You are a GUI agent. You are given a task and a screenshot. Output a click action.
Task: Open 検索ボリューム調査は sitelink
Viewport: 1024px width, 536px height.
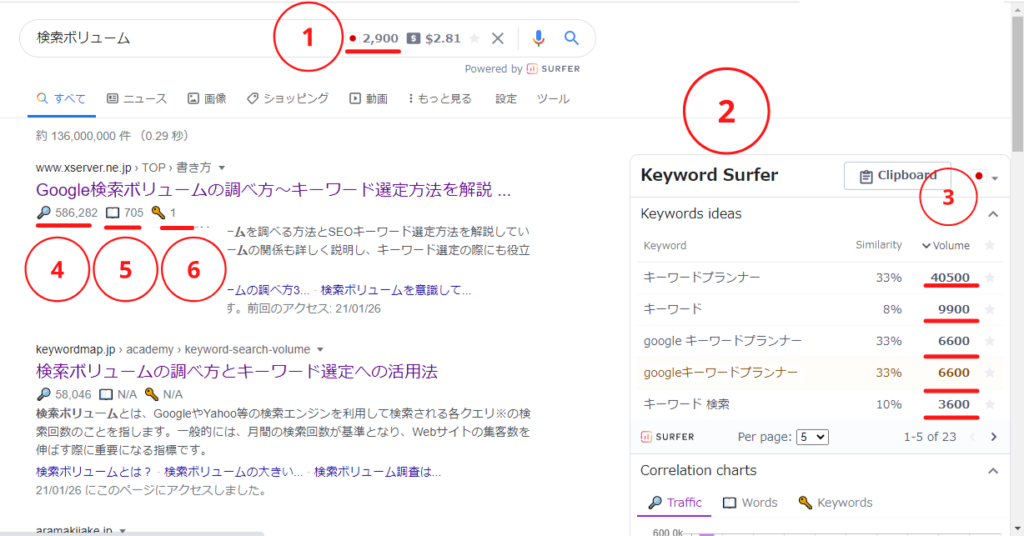[x=377, y=471]
